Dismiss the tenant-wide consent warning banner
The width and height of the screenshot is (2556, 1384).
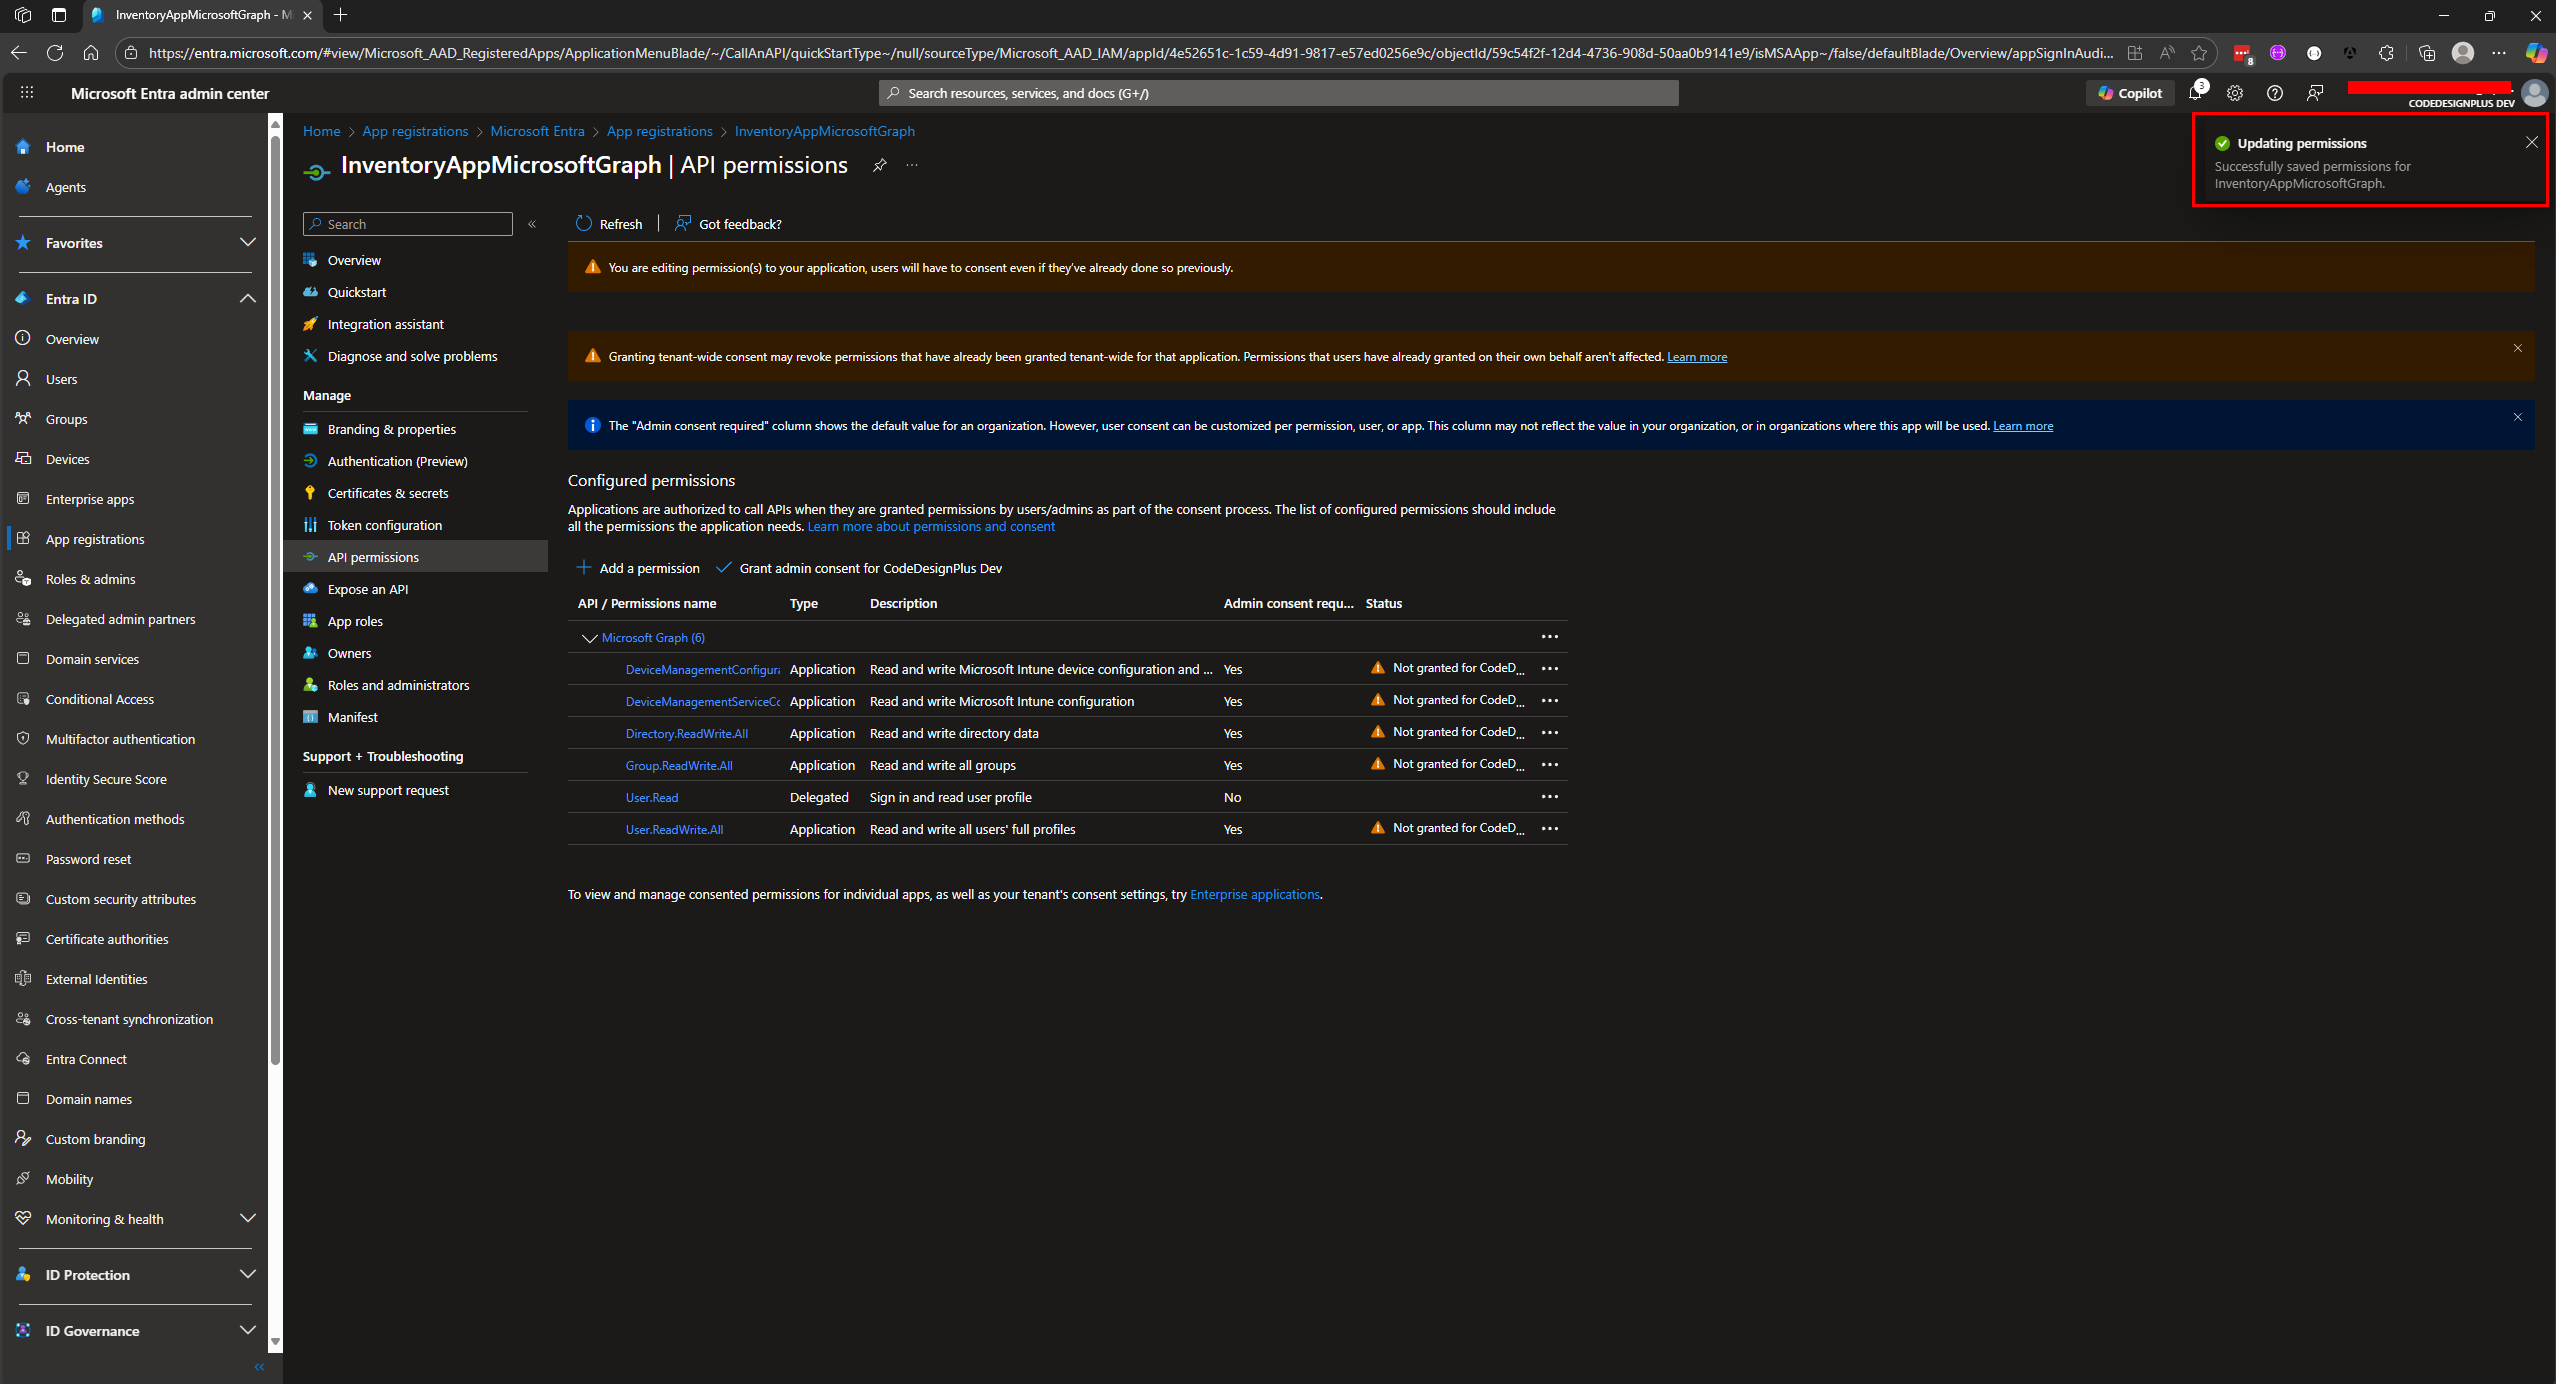2518,348
